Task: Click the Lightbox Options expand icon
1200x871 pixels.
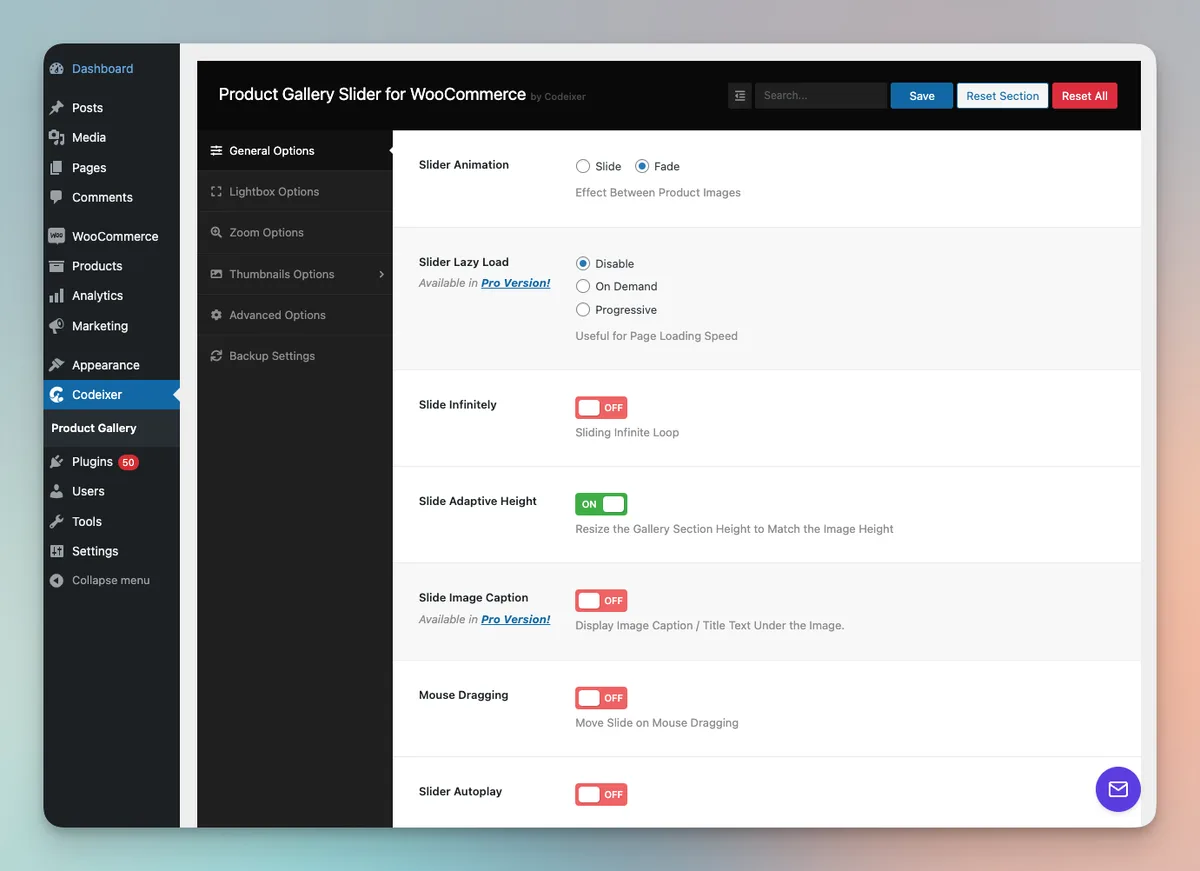Action: (216, 192)
